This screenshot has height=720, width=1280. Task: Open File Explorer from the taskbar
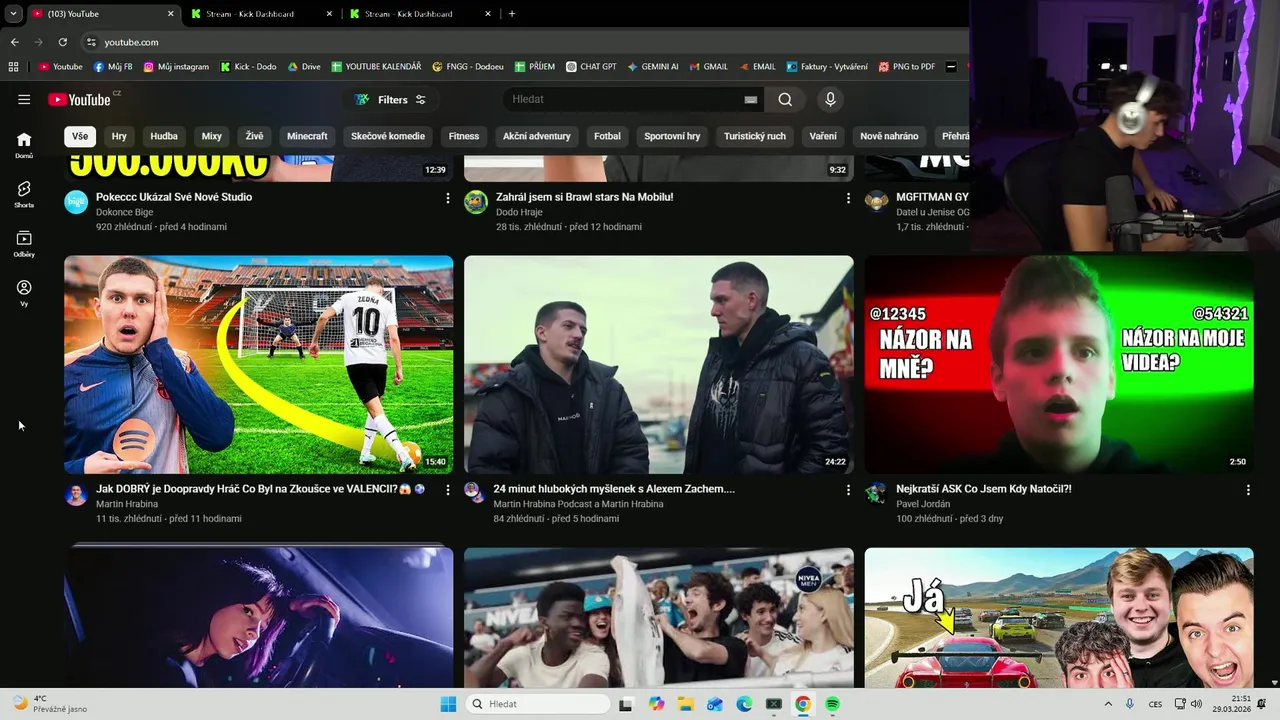[686, 704]
